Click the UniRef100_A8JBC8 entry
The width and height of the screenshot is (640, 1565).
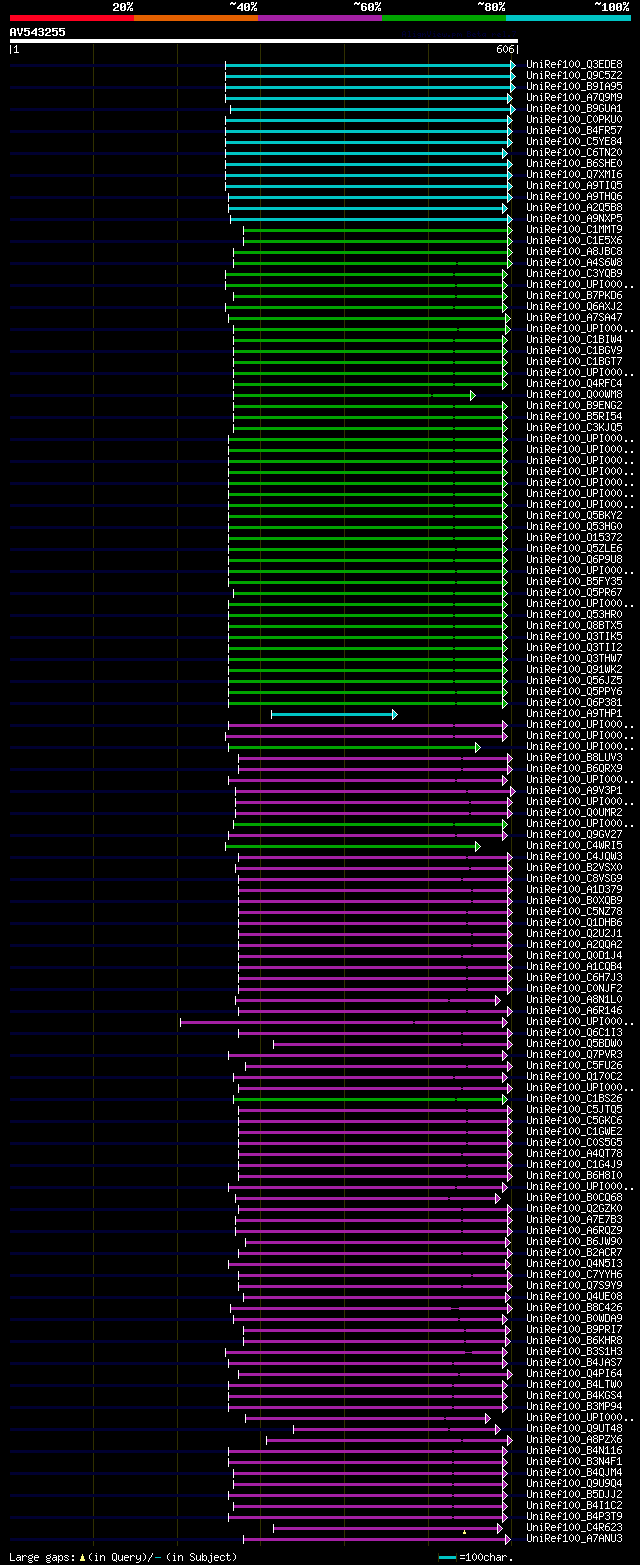(574, 251)
